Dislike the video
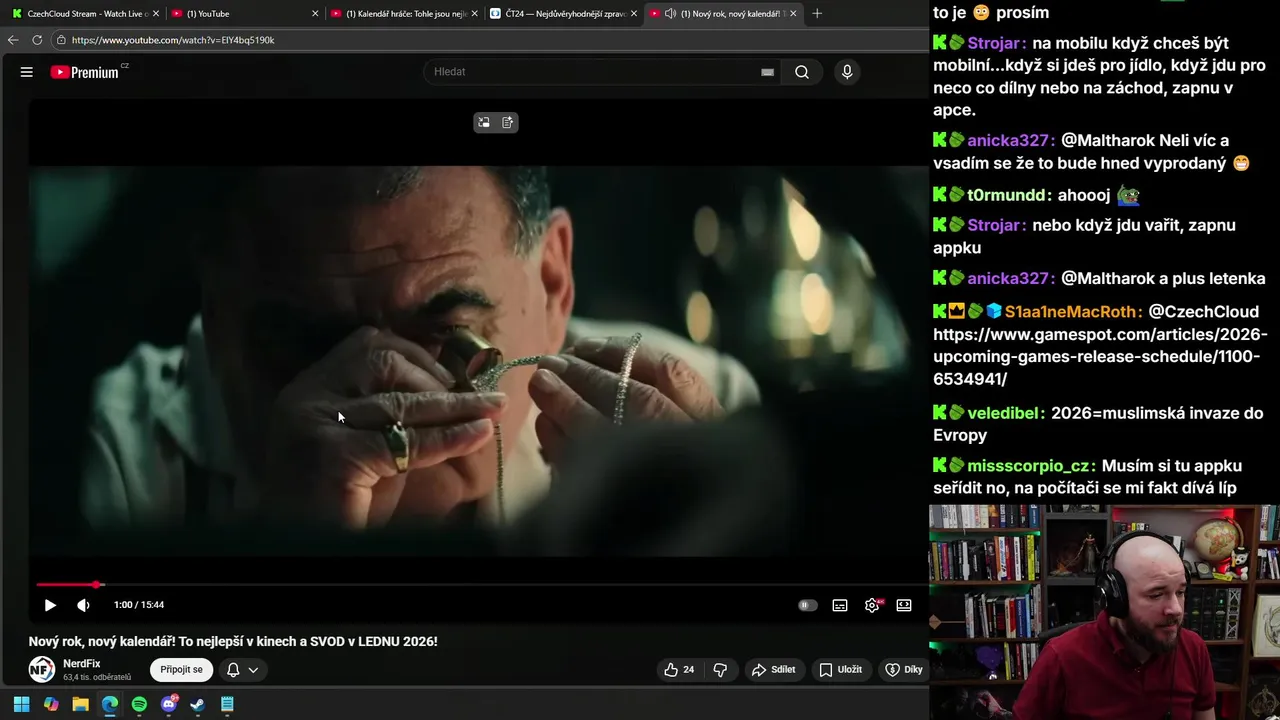This screenshot has width=1280, height=720. click(720, 670)
